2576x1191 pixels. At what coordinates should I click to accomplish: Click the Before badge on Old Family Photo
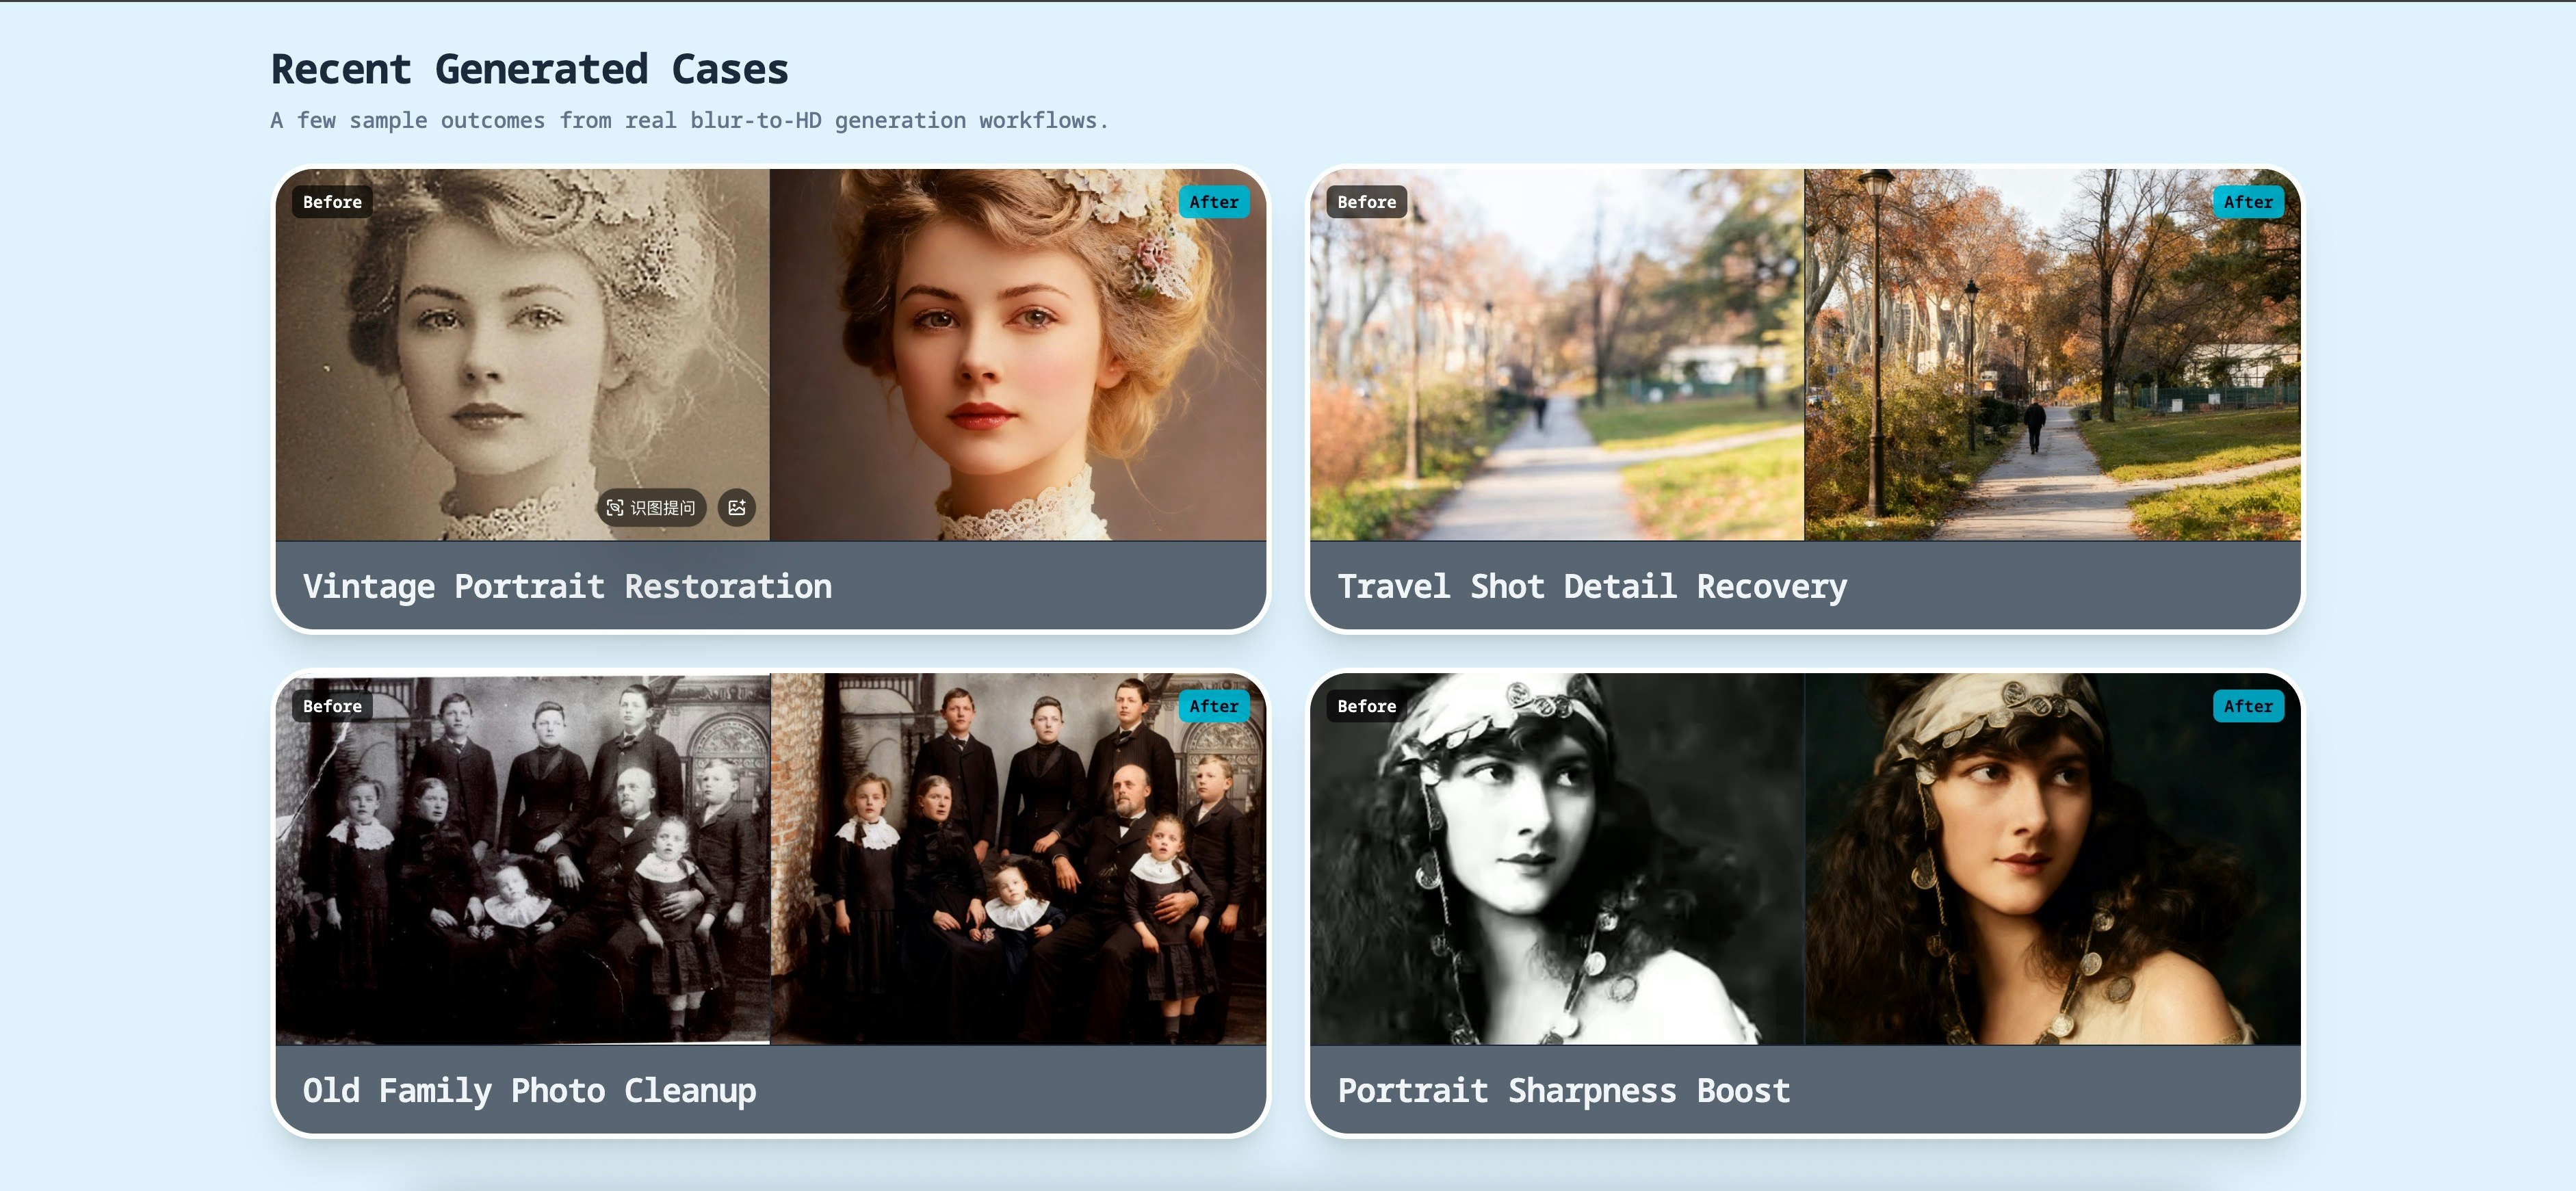332,706
